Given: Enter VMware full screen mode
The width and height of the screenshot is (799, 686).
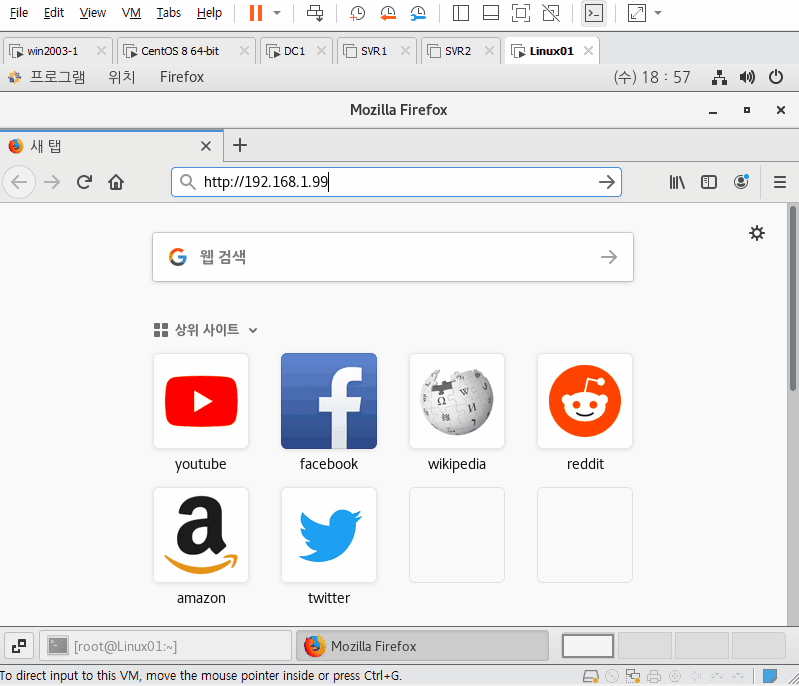Looking at the screenshot, I should [521, 13].
